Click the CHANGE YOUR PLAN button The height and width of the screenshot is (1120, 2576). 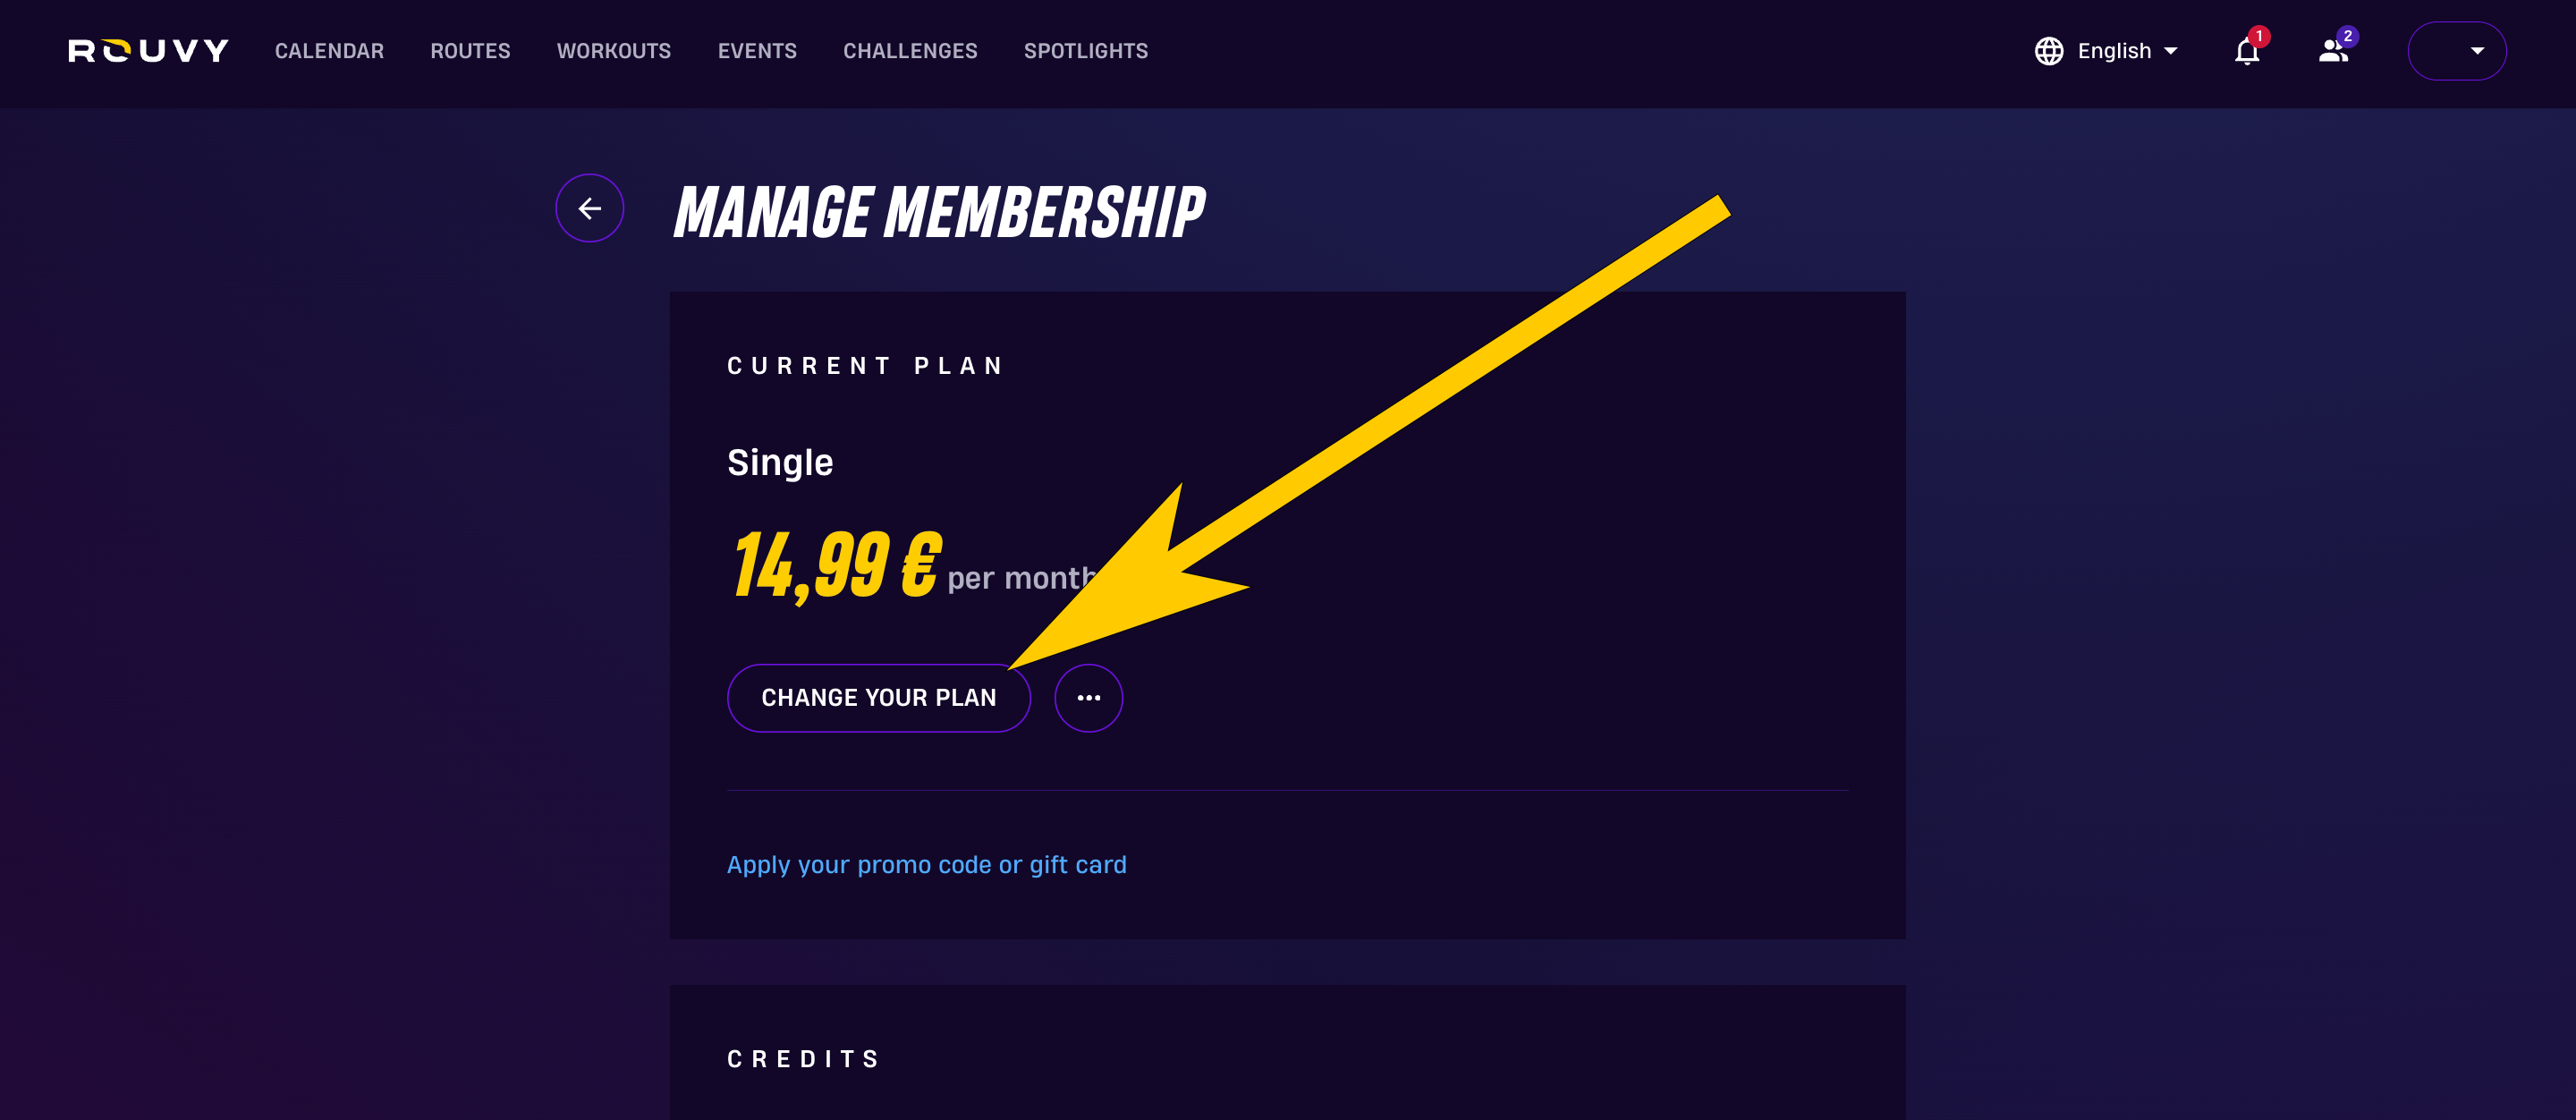click(878, 698)
